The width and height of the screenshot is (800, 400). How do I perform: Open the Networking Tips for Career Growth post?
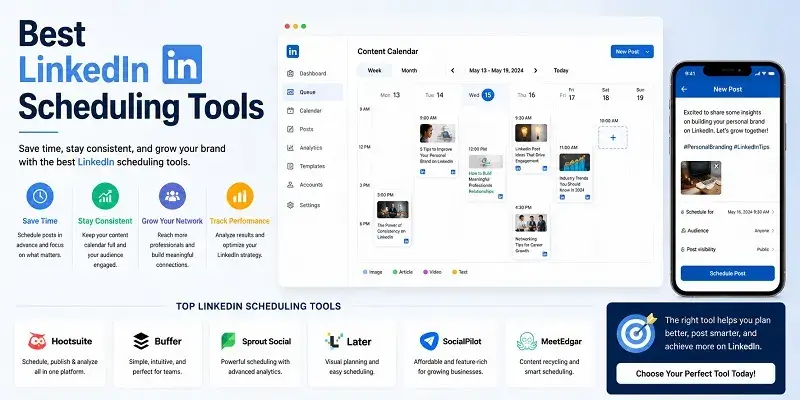click(x=531, y=230)
